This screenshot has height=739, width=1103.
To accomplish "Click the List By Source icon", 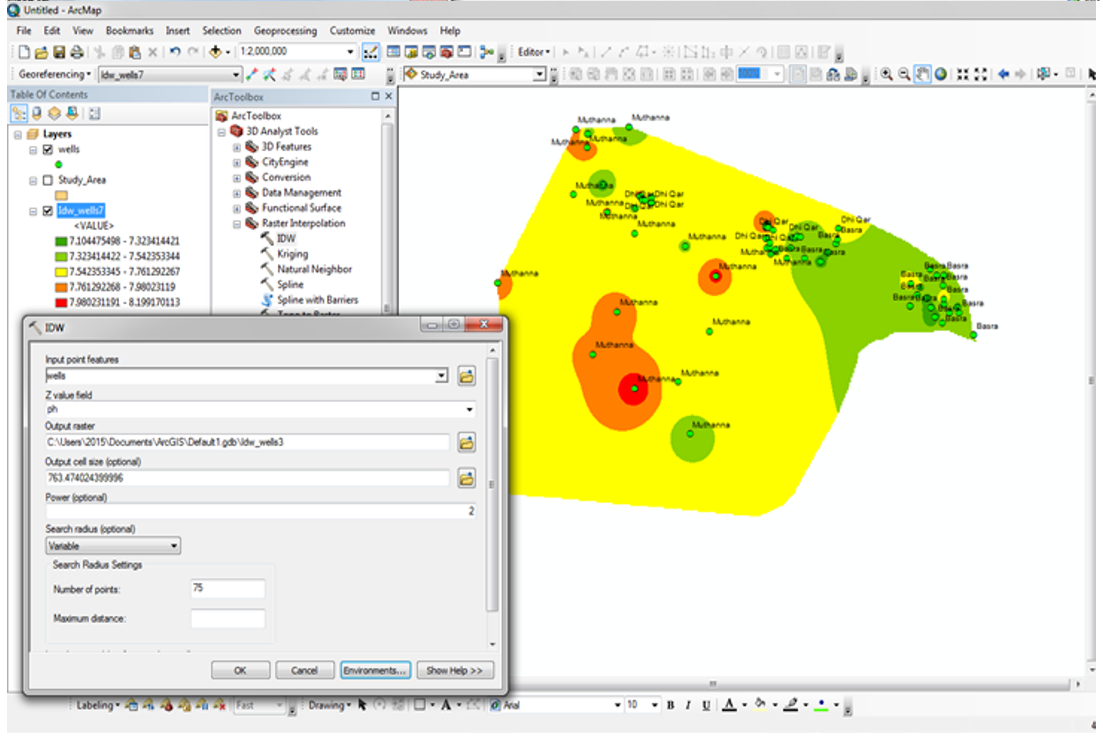I will pyautogui.click(x=37, y=113).
